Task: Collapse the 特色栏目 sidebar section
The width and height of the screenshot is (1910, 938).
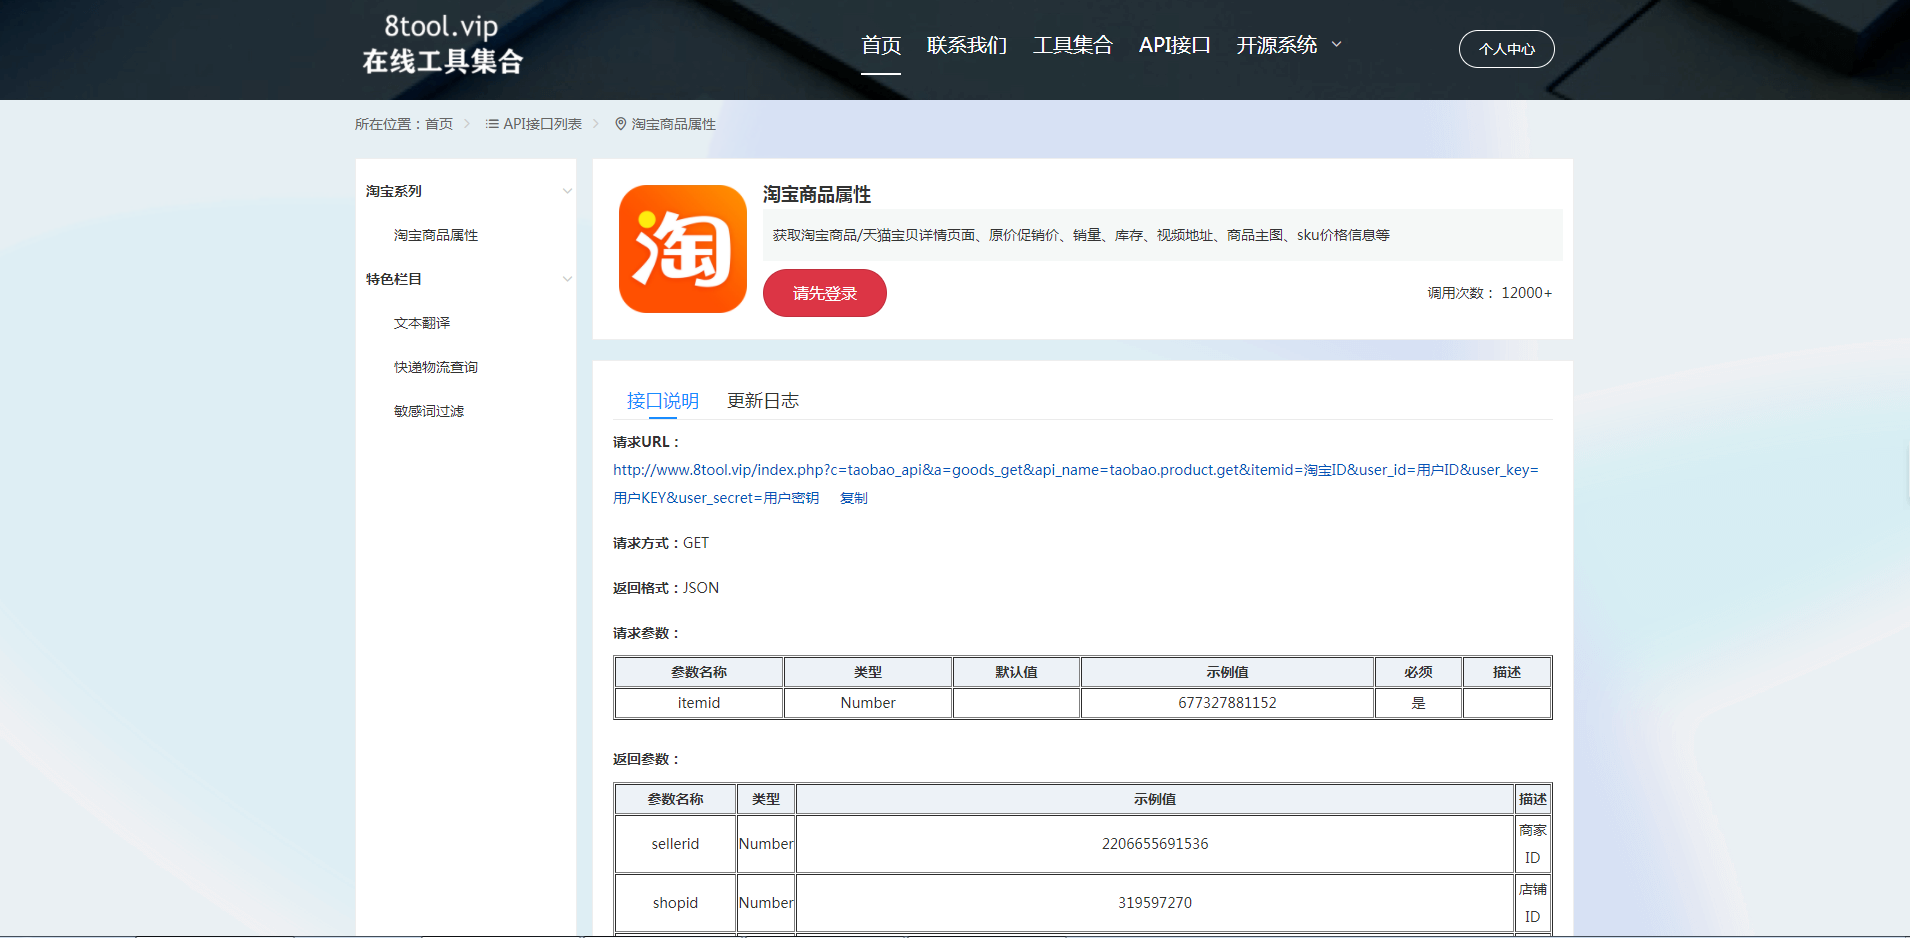Action: click(567, 279)
